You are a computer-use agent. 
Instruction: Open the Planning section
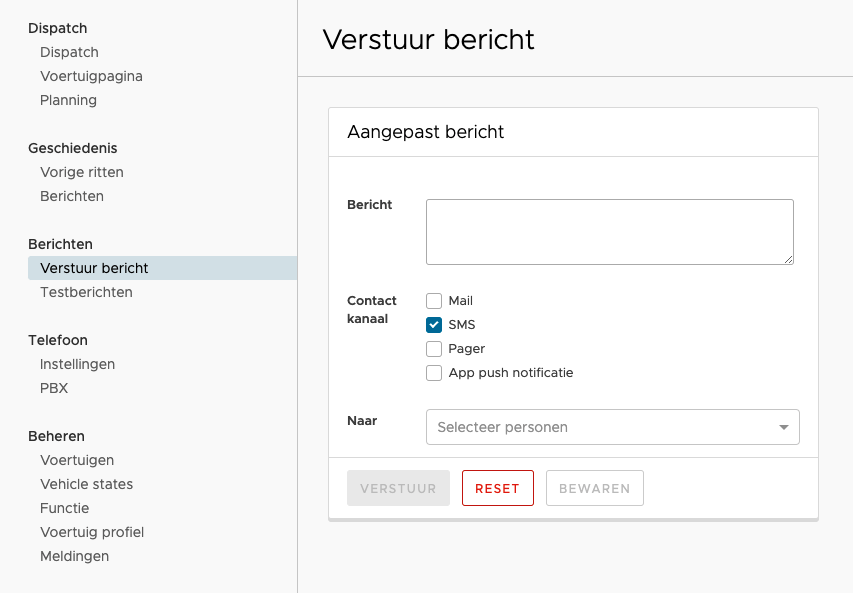[68, 100]
